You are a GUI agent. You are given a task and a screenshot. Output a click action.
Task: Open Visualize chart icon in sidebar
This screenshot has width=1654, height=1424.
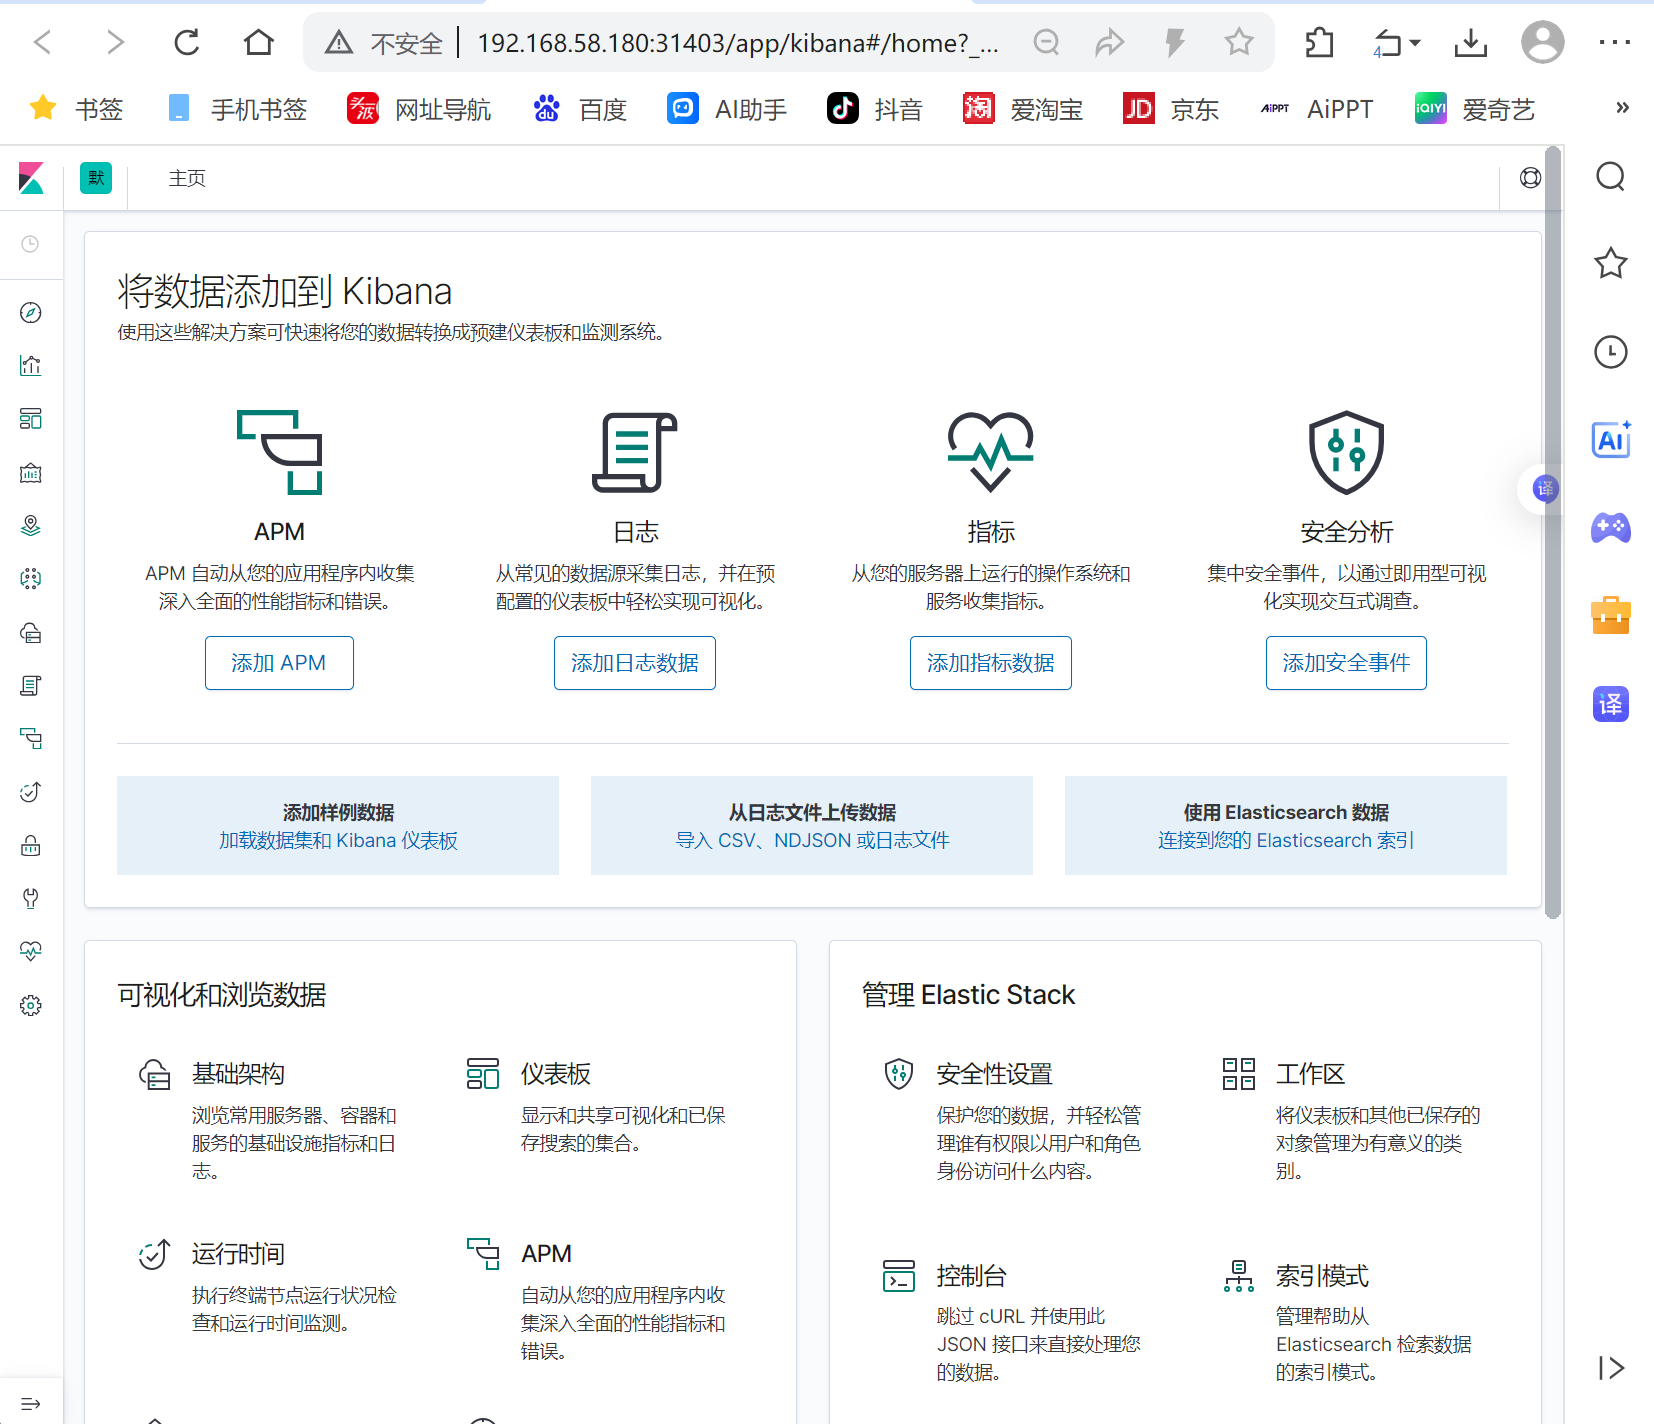coord(31,366)
